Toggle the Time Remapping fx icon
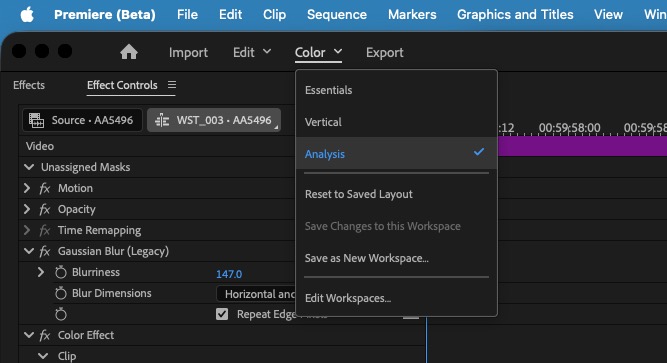Viewport: 667px width, 363px height. click(x=45, y=230)
